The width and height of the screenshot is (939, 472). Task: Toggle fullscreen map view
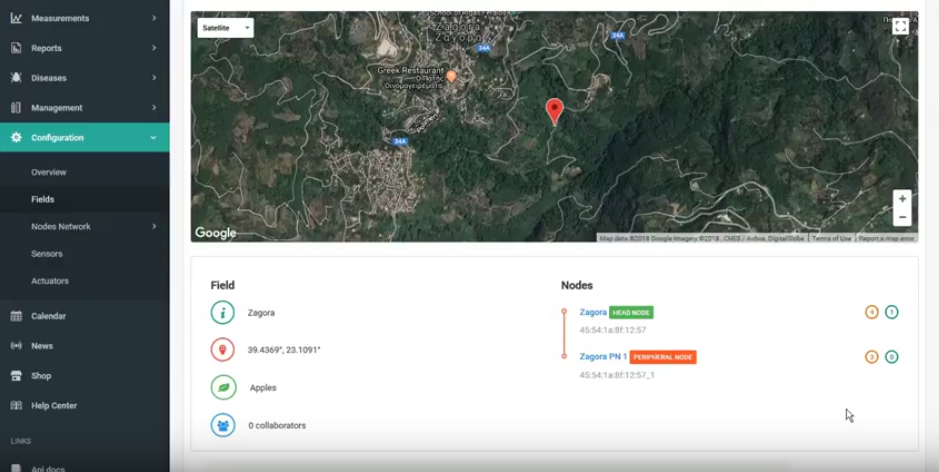pos(900,27)
